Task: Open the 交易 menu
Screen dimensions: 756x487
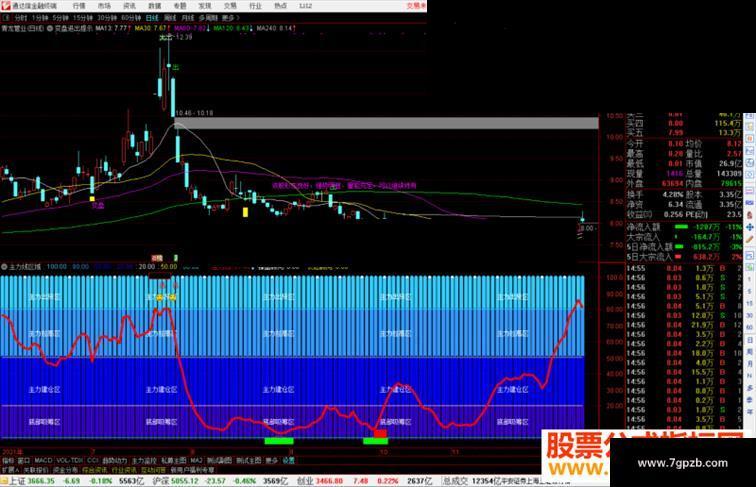Action: click(x=230, y=6)
